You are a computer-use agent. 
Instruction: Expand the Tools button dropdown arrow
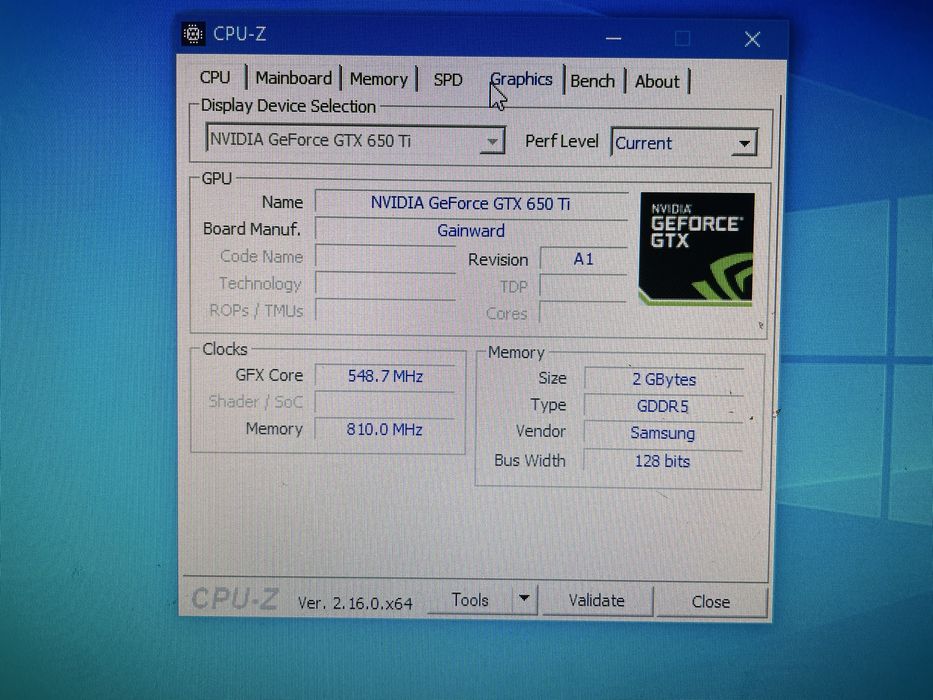click(x=524, y=599)
